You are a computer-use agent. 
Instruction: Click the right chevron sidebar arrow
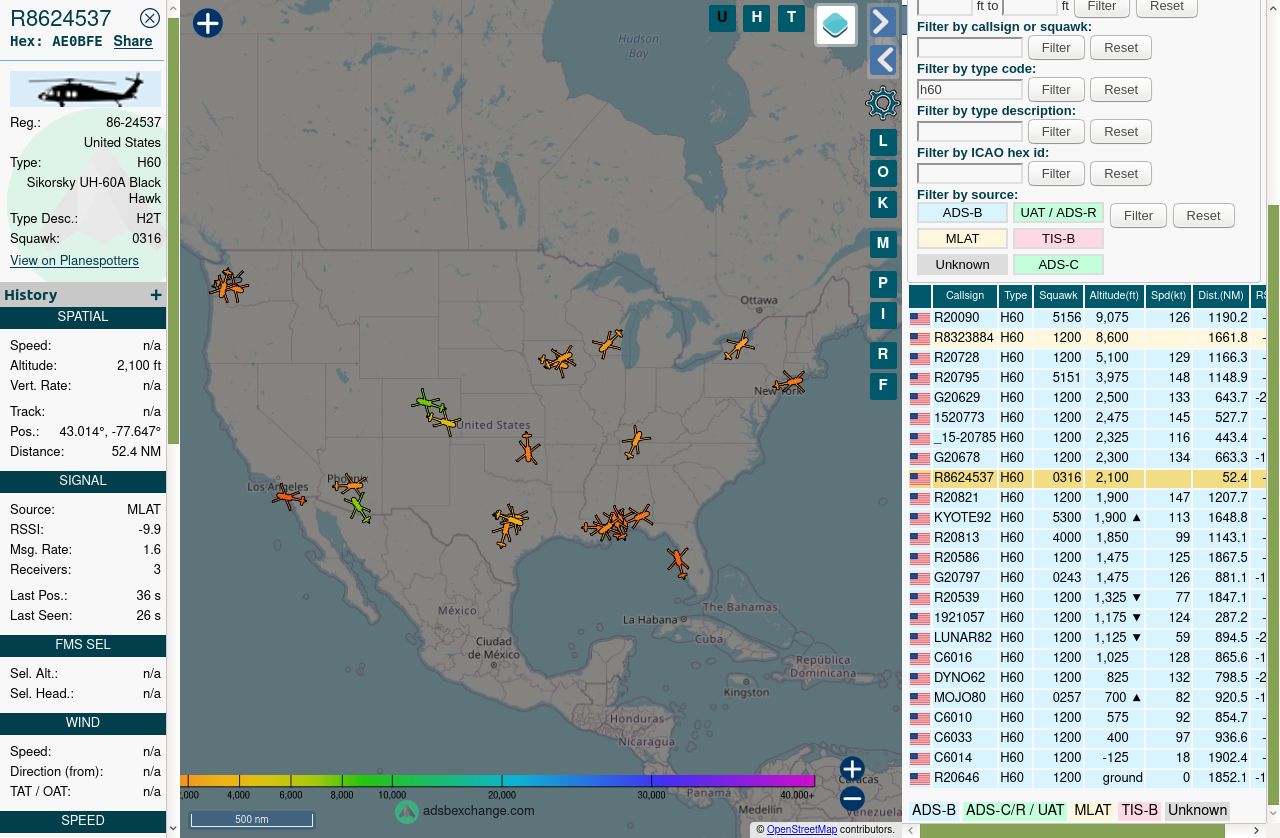[882, 22]
